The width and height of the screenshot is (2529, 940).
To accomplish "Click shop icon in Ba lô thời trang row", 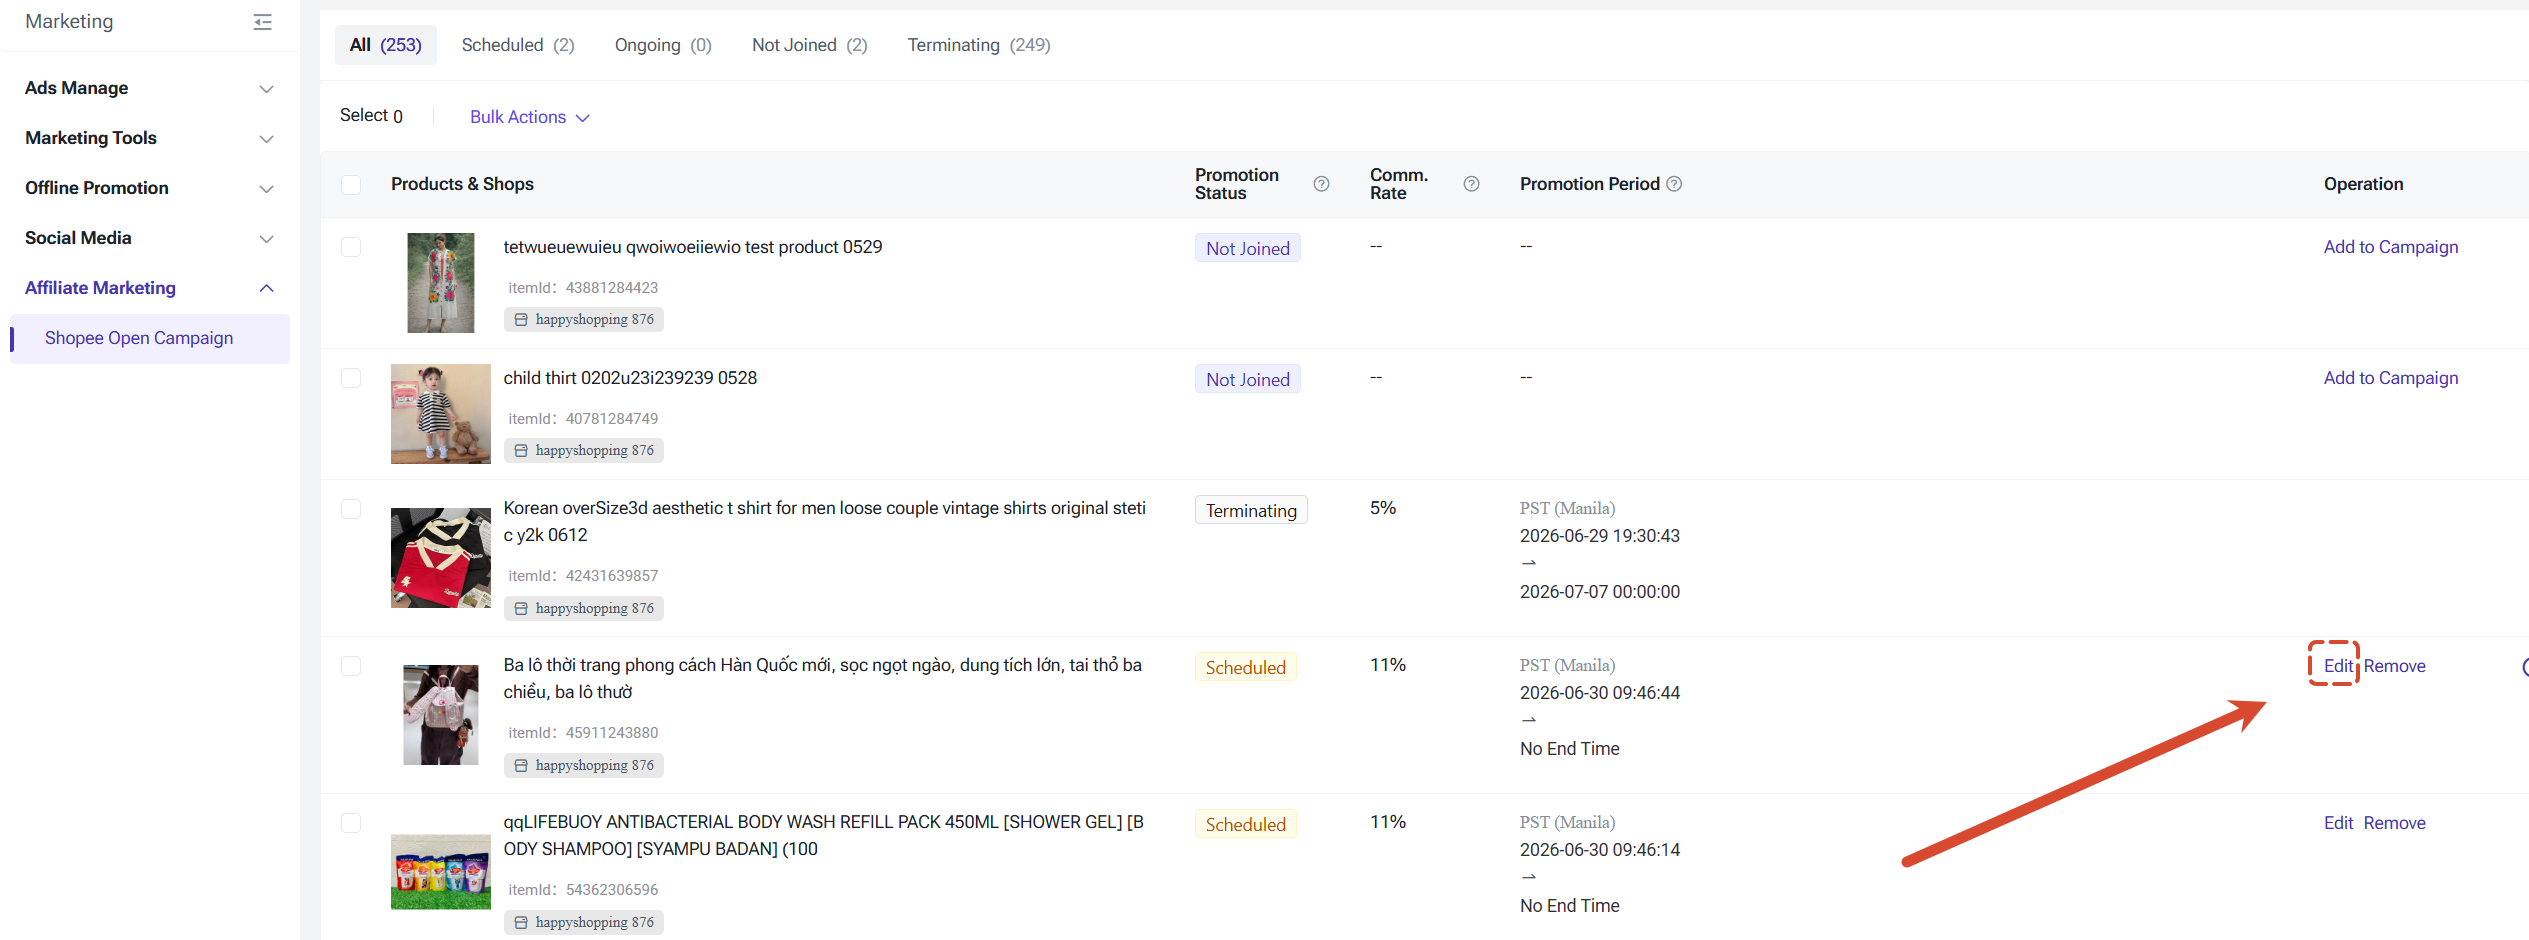I will (x=521, y=766).
